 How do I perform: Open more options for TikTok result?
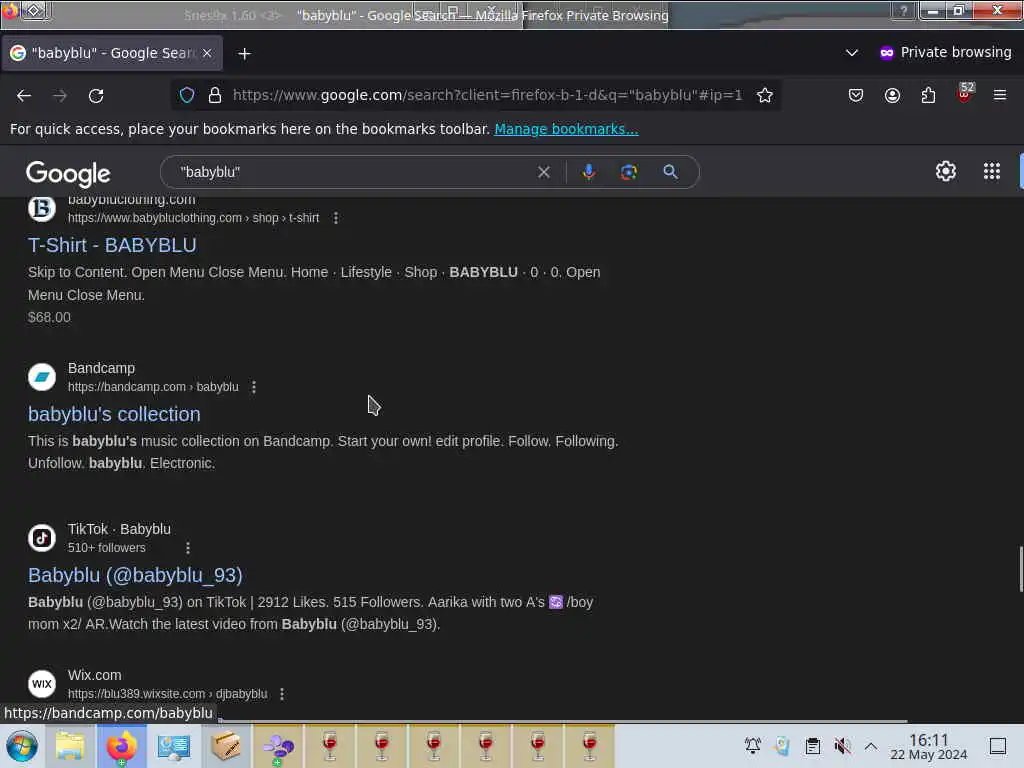188,548
